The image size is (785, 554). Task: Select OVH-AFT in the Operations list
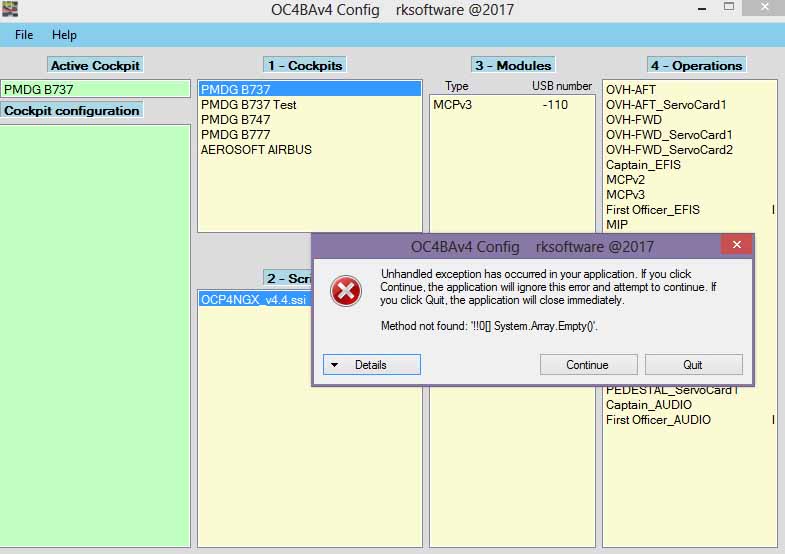[x=634, y=90]
